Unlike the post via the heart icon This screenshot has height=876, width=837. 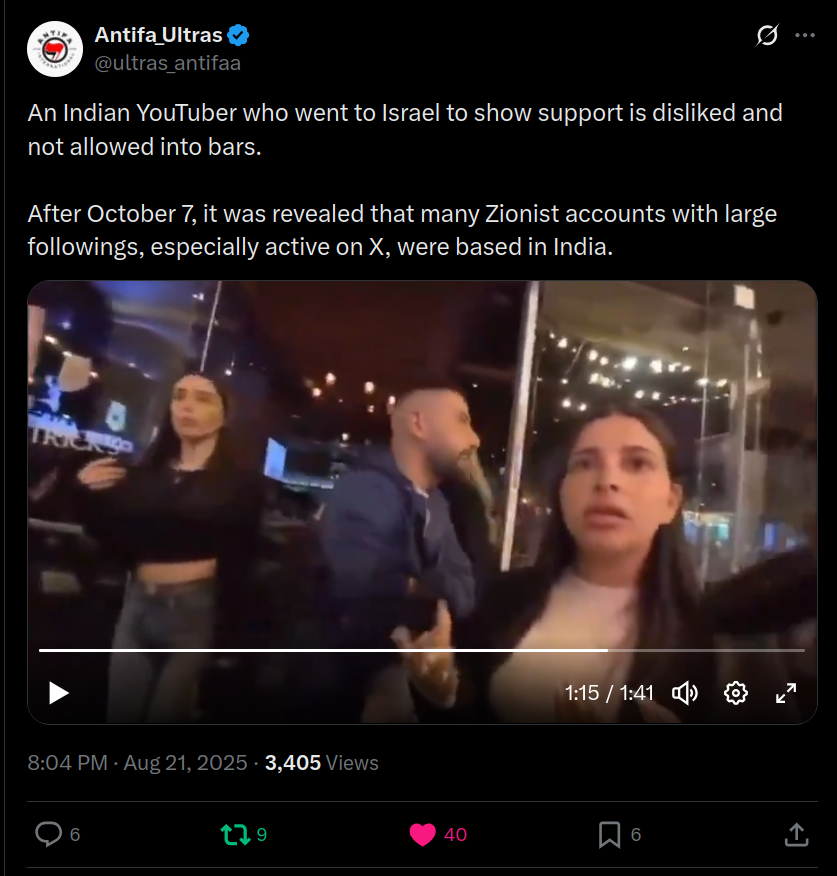point(422,835)
